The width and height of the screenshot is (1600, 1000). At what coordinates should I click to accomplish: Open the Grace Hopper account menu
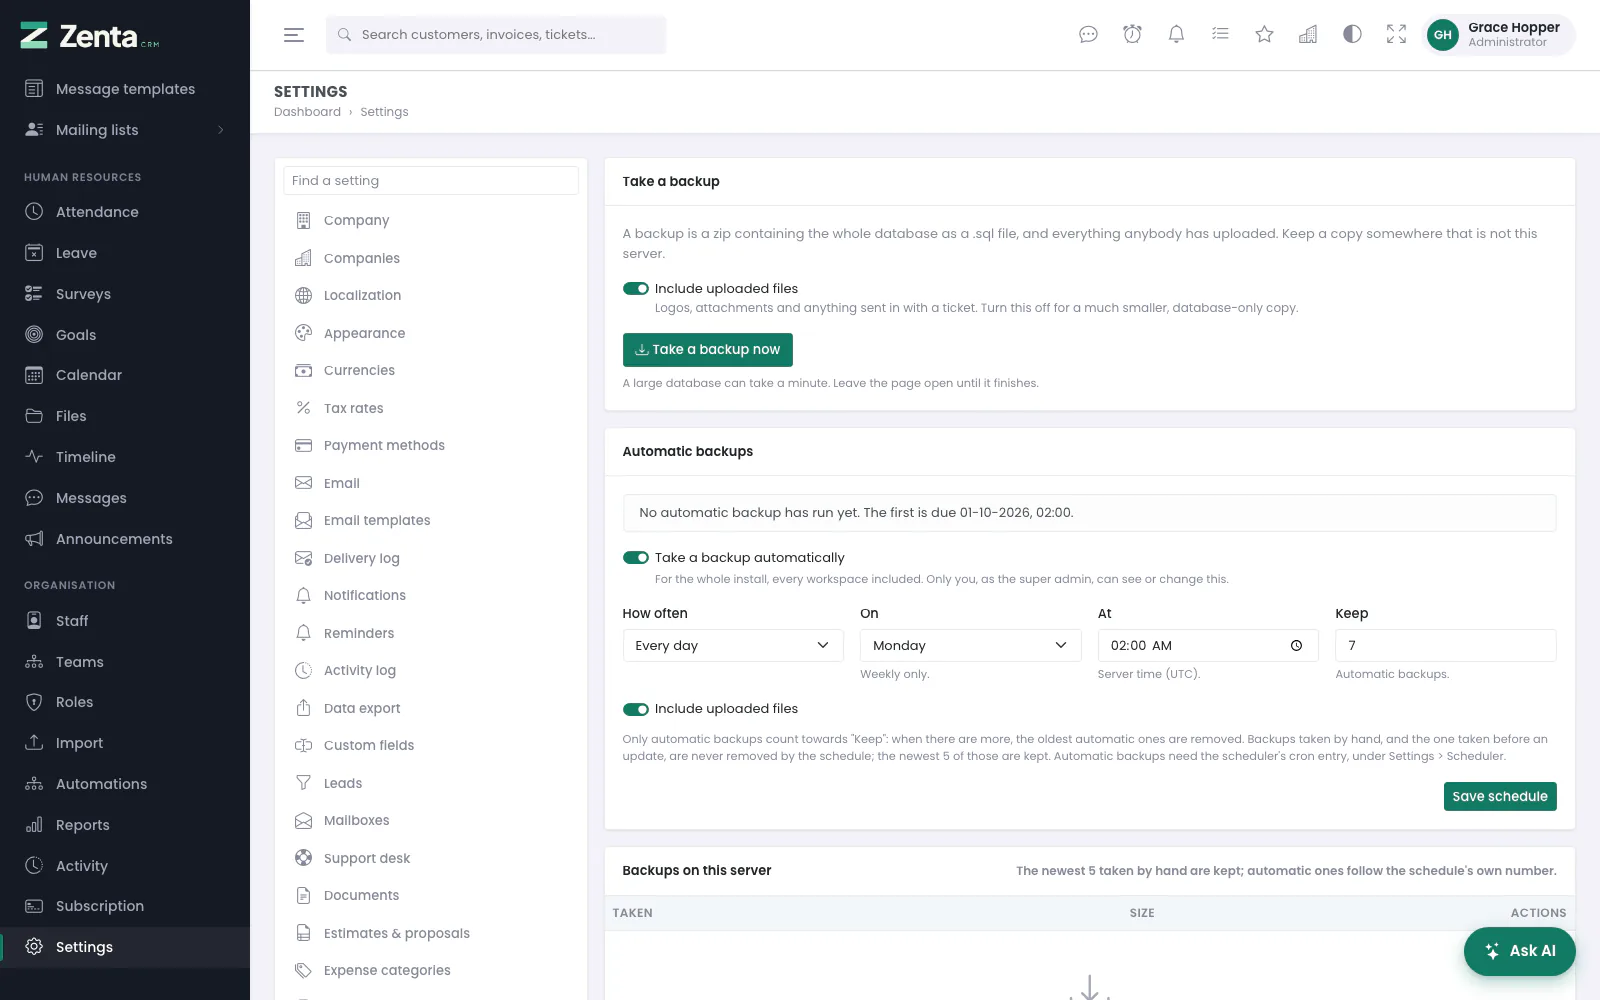coord(1499,35)
